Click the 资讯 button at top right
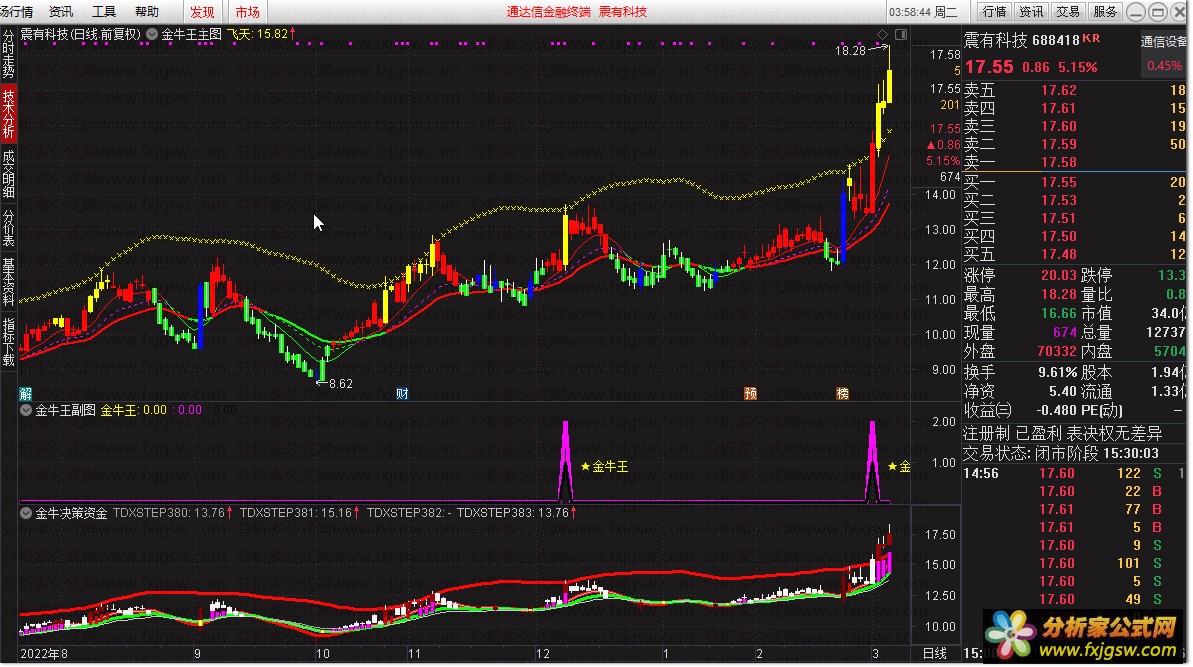Screen dimensions: 1193x667 [x=1031, y=11]
